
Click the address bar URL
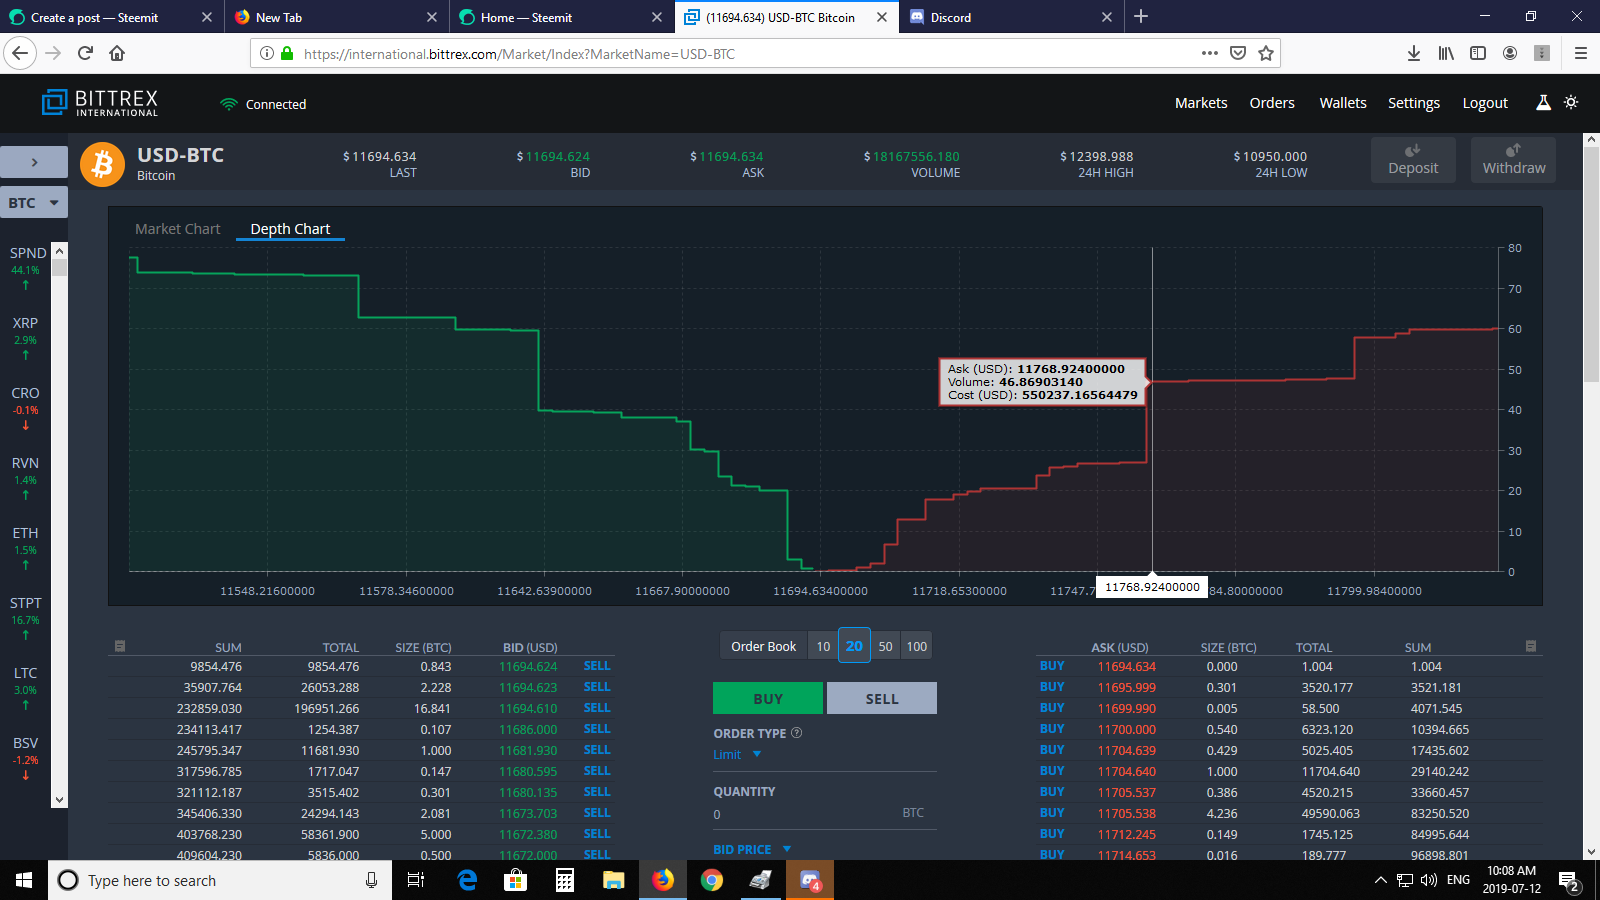(519, 54)
